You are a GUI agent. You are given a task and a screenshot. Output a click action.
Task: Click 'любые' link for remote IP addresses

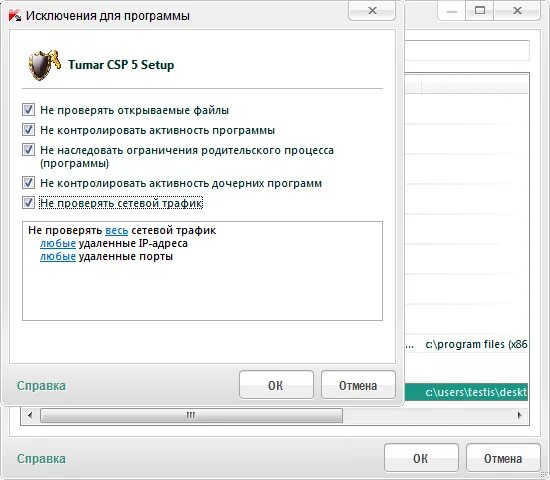pos(58,244)
